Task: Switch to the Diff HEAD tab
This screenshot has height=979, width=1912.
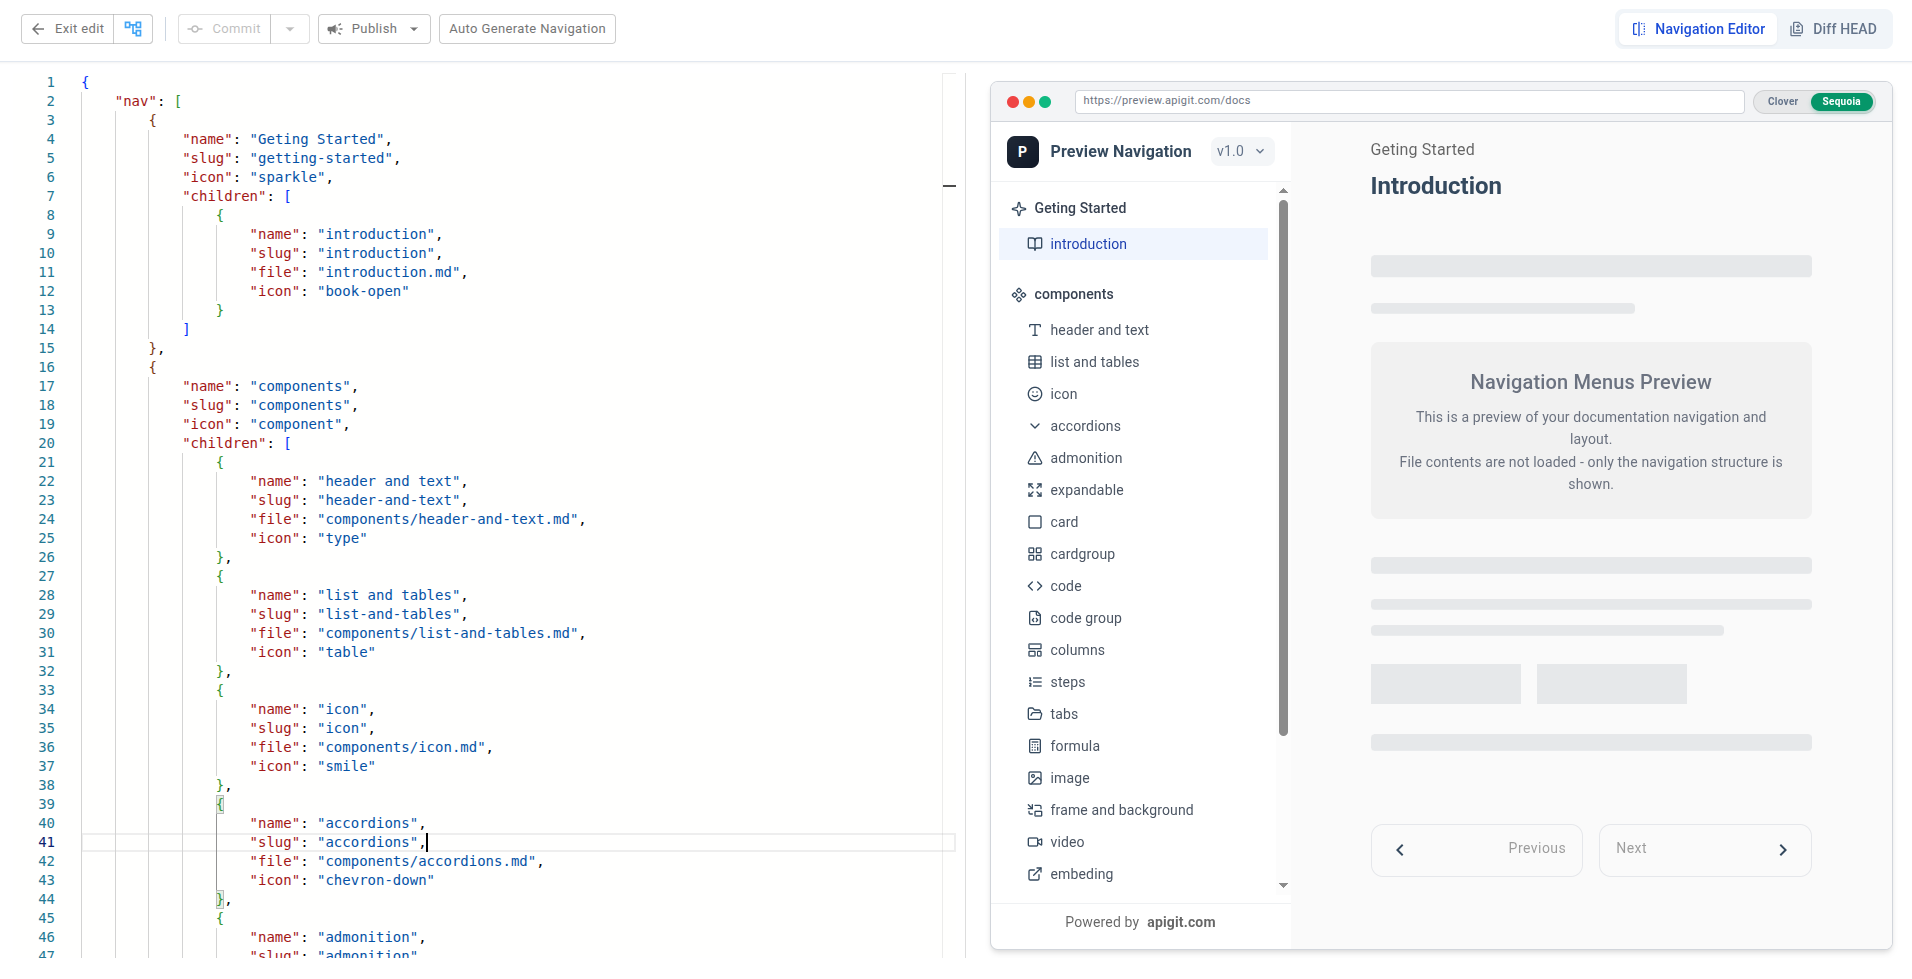Action: pos(1833,29)
